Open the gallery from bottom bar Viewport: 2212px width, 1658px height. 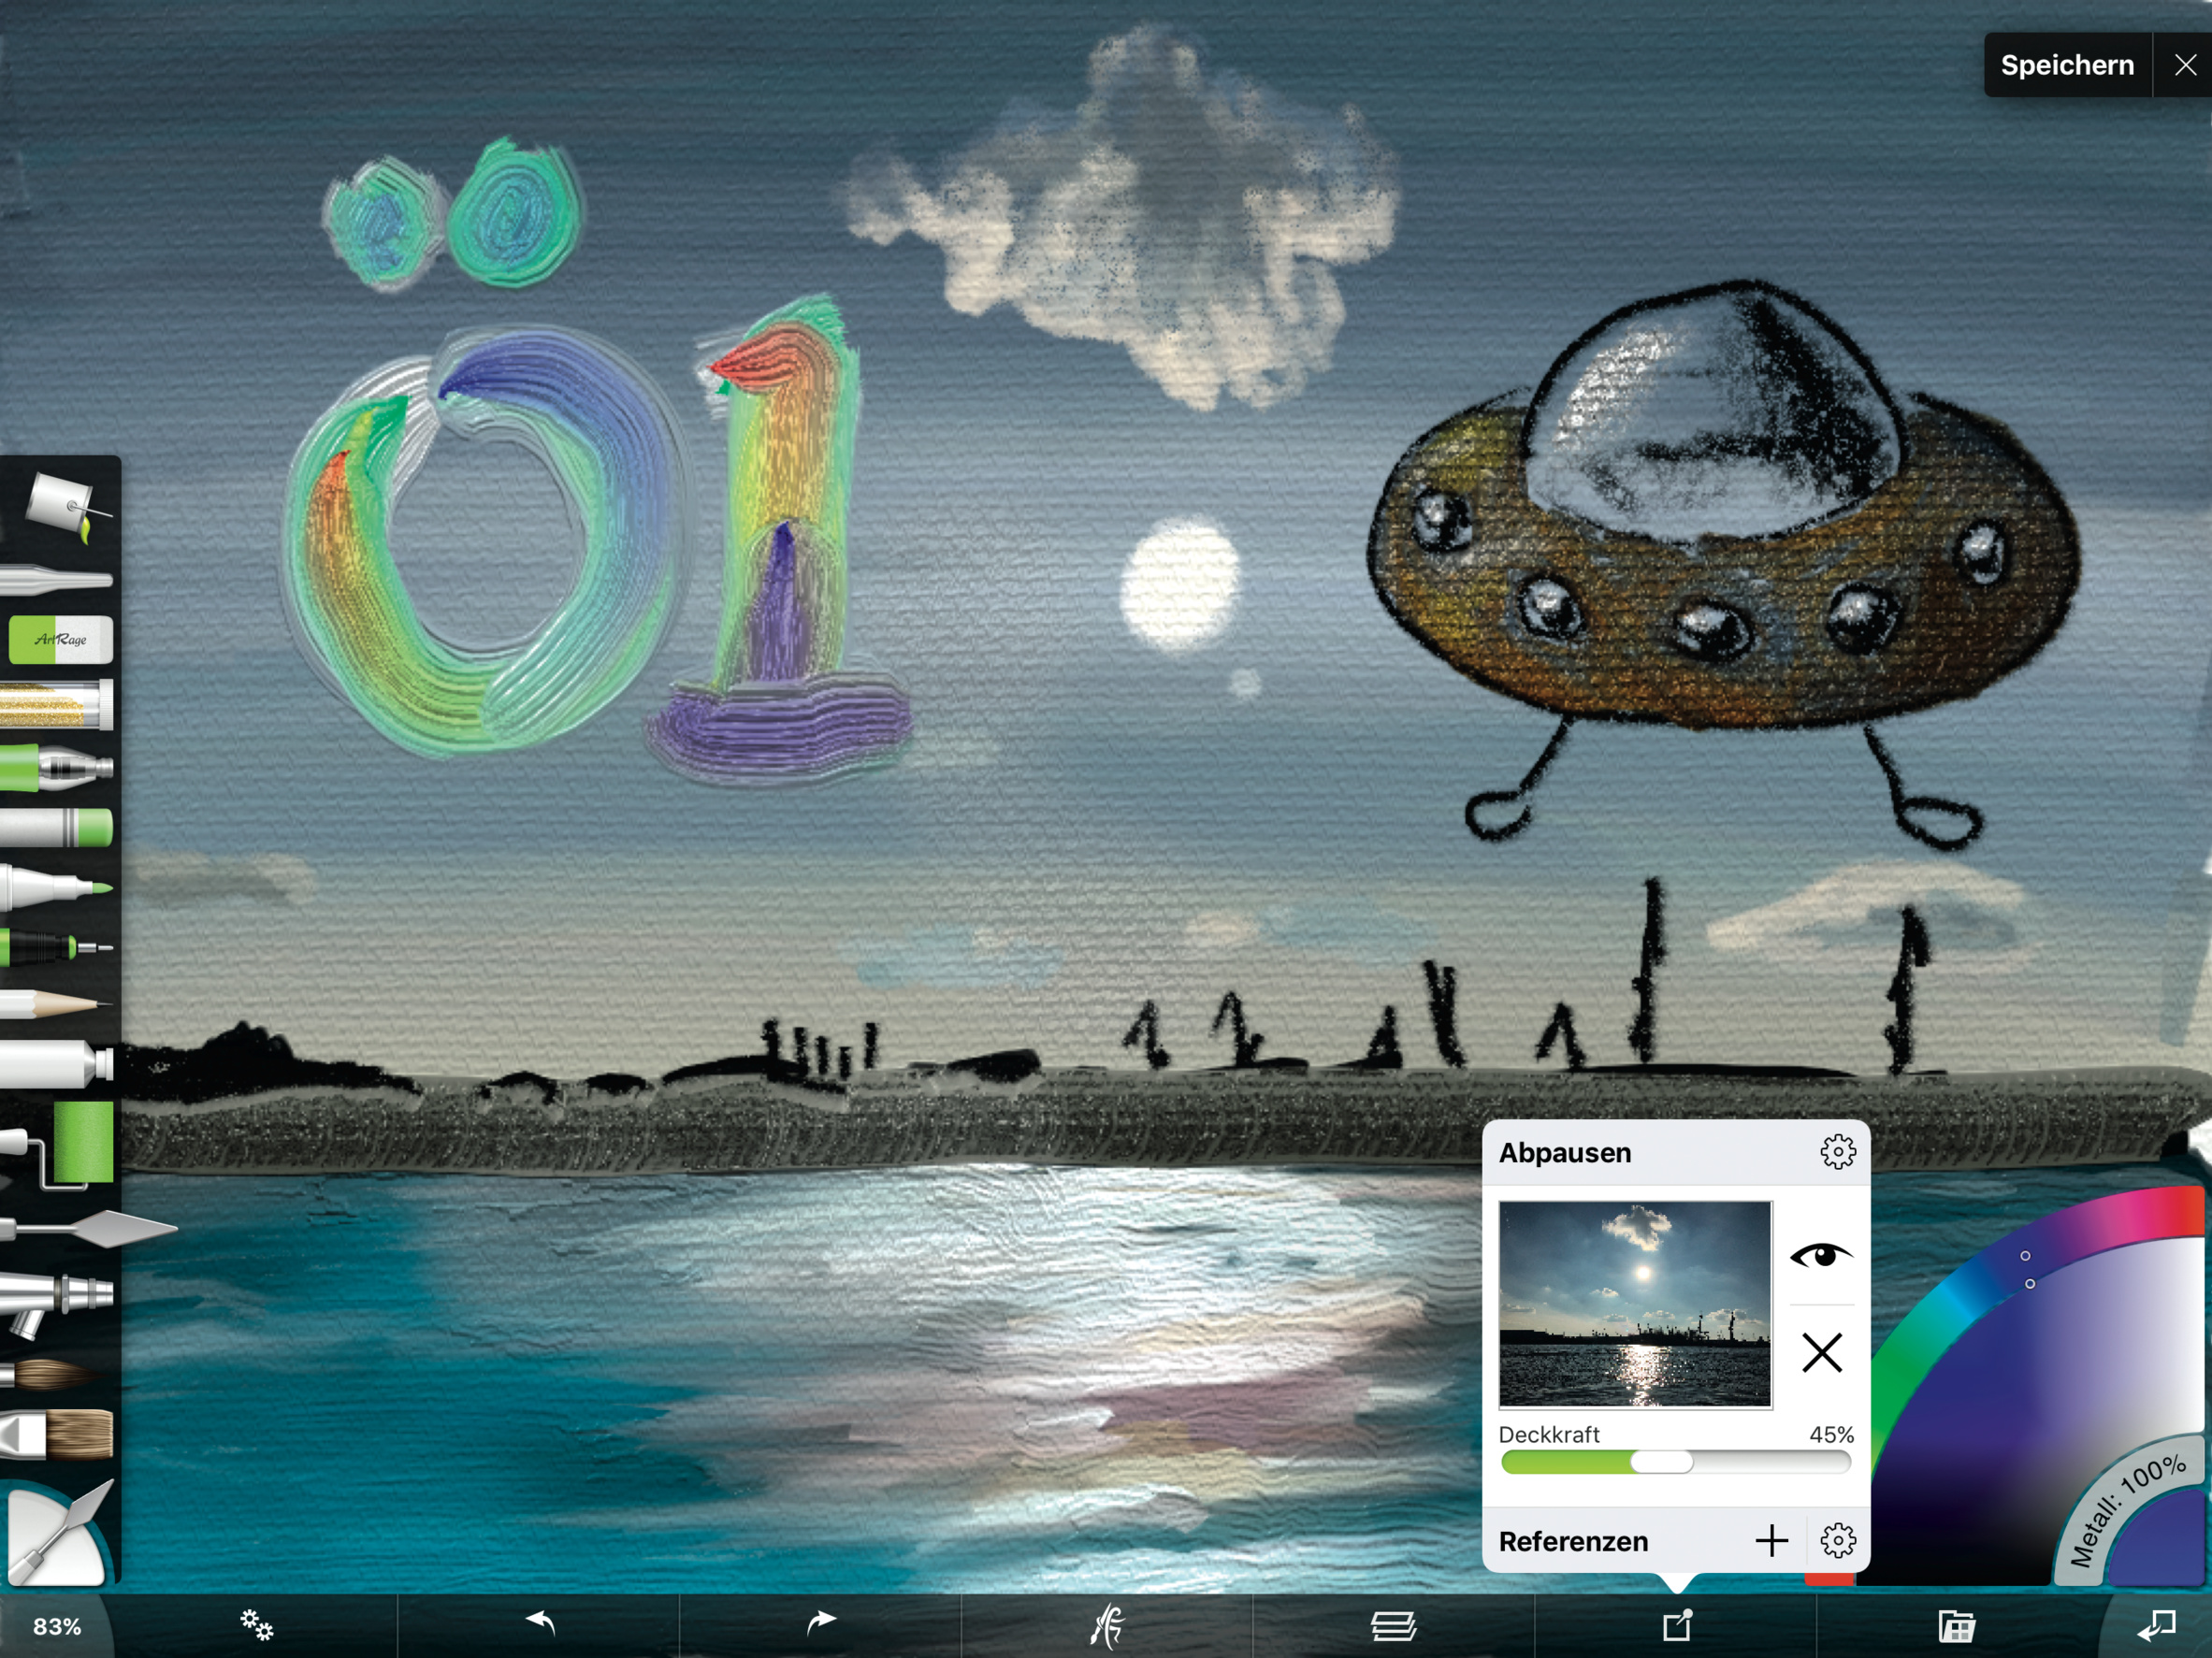point(1956,1626)
